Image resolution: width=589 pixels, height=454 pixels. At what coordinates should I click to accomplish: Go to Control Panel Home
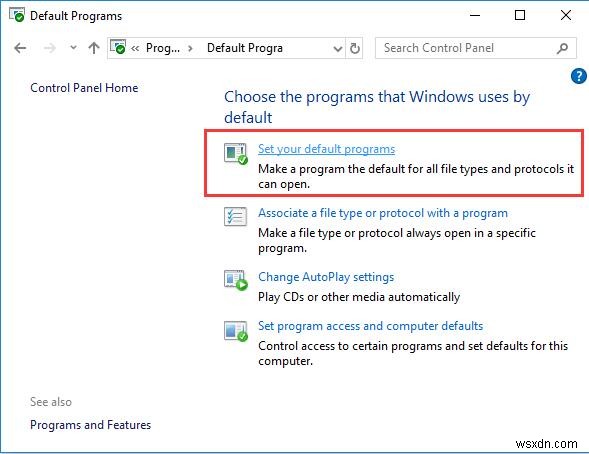tap(84, 88)
